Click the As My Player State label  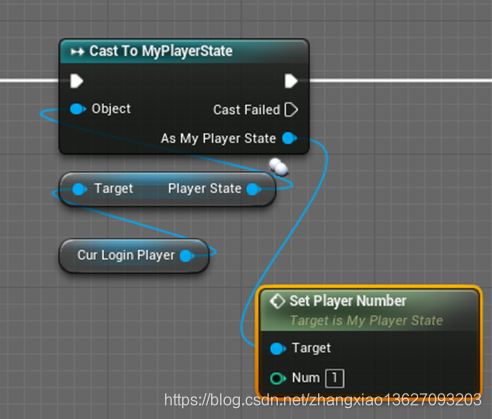click(218, 138)
